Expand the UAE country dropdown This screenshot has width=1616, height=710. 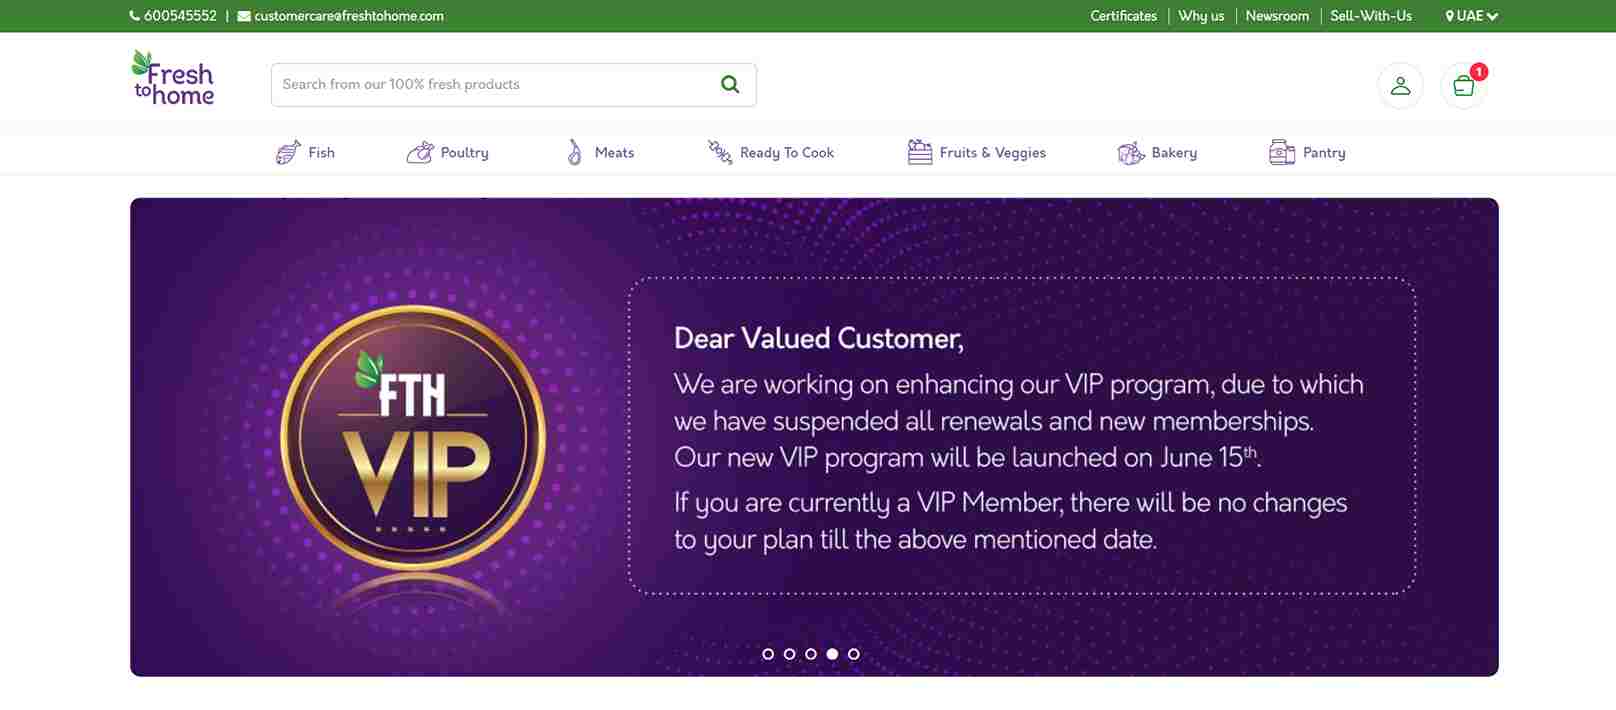point(1472,16)
